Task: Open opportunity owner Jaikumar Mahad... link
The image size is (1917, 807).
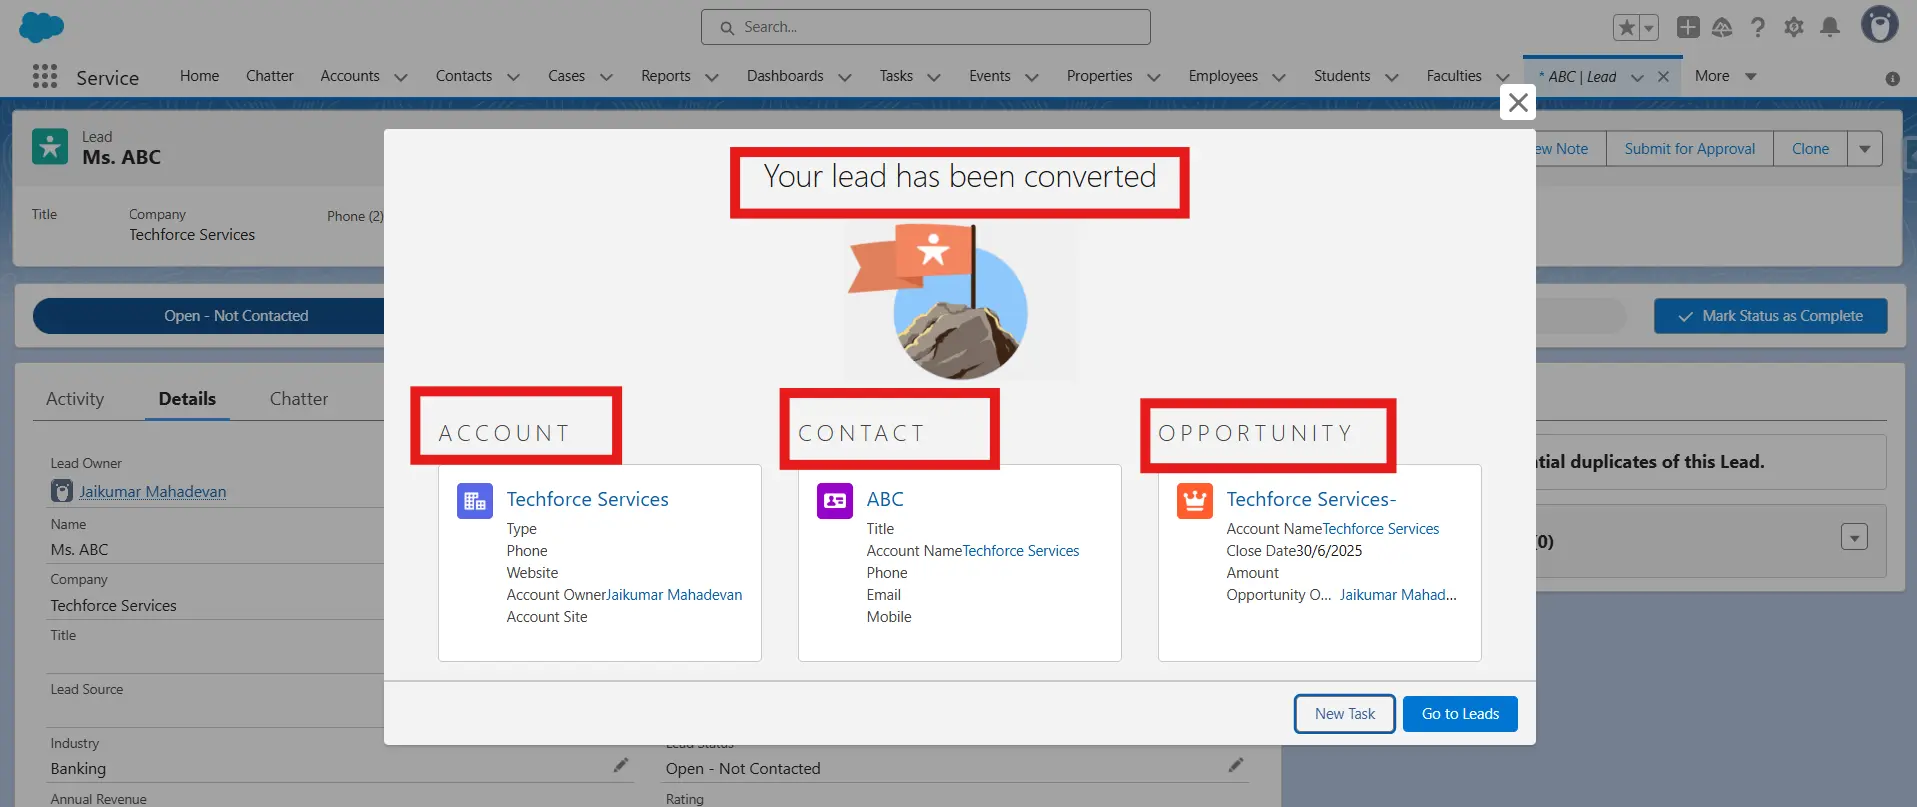Action: click(x=1398, y=595)
